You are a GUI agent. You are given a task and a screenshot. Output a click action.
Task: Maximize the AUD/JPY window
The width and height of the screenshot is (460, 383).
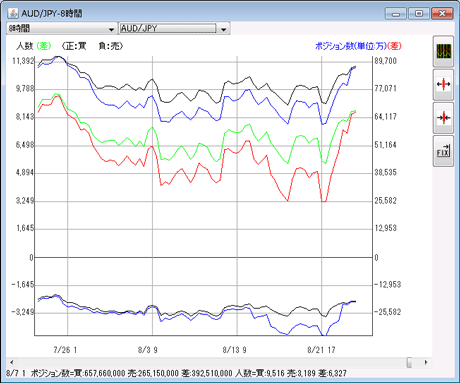click(x=419, y=14)
